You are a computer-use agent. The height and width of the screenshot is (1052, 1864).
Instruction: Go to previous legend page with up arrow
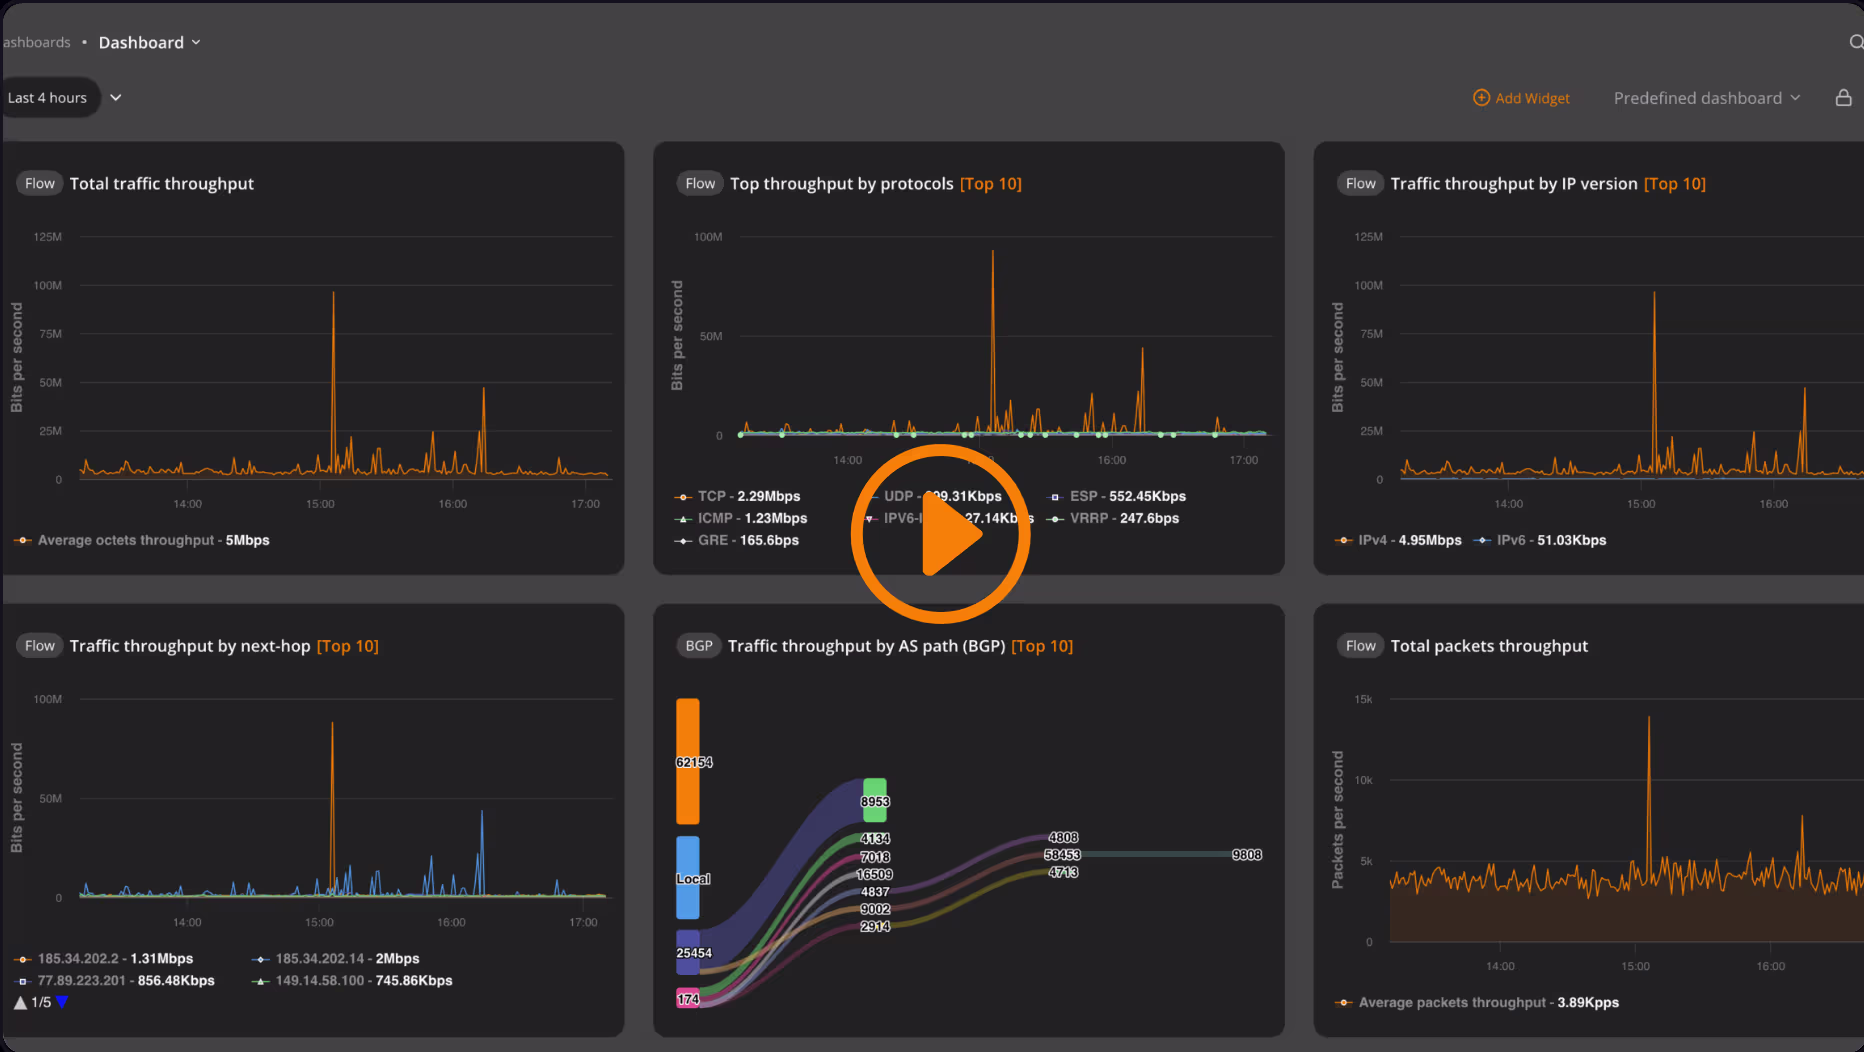[20, 1002]
